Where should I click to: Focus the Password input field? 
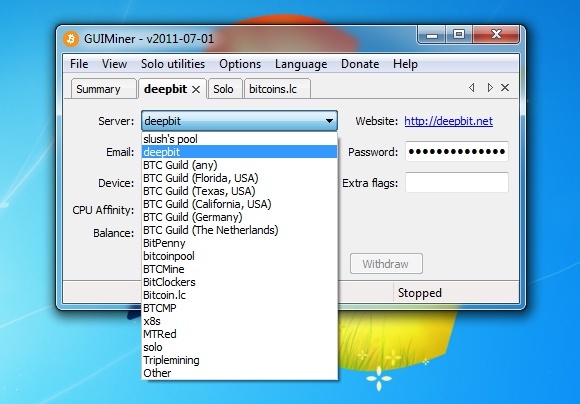pos(457,151)
